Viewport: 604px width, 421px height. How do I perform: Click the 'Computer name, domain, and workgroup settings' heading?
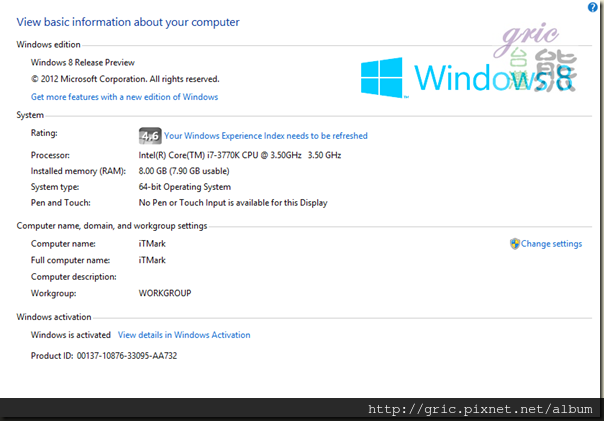(112, 226)
